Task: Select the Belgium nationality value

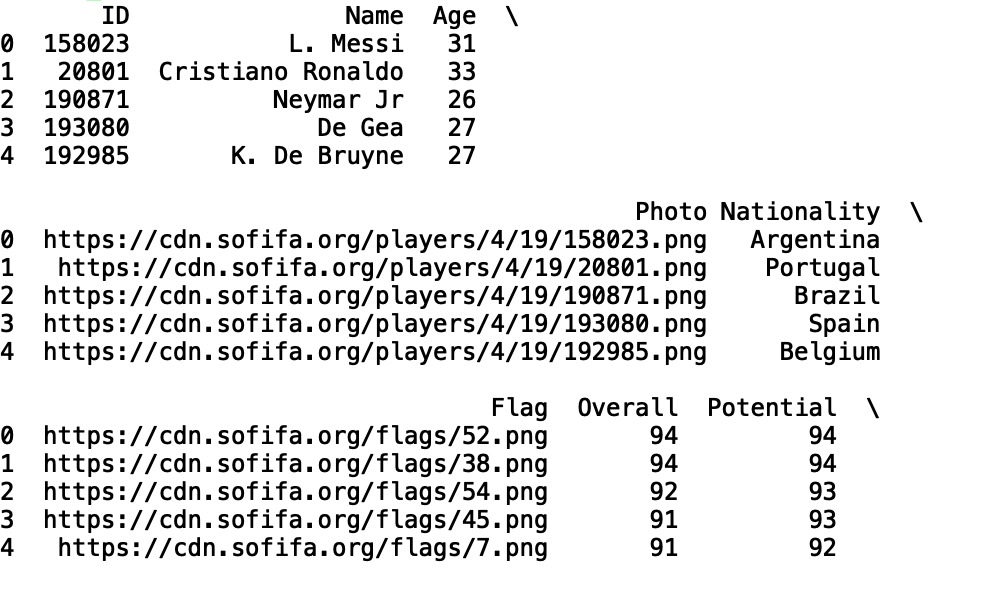Action: coord(829,352)
